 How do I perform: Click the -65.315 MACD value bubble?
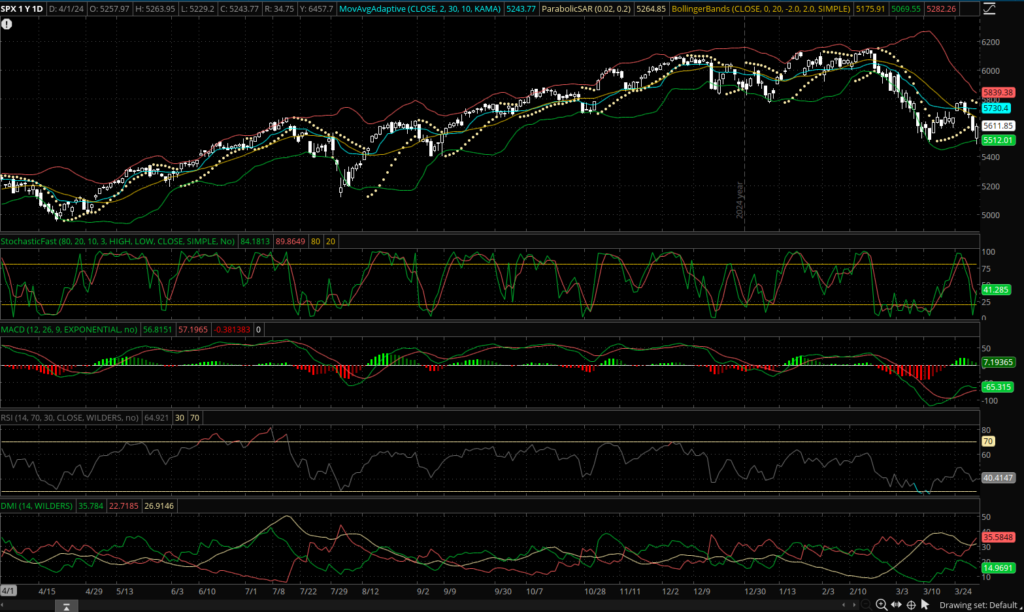(997, 387)
